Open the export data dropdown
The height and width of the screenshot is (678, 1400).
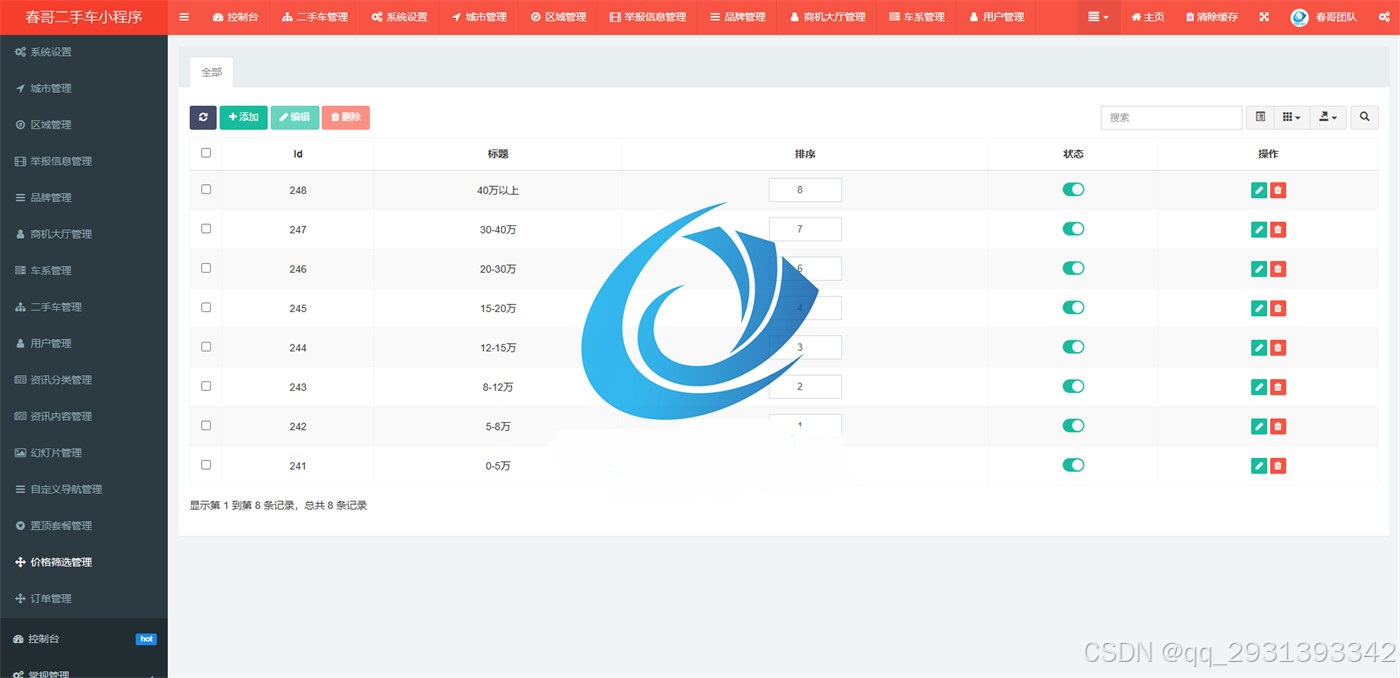(x=1329, y=117)
